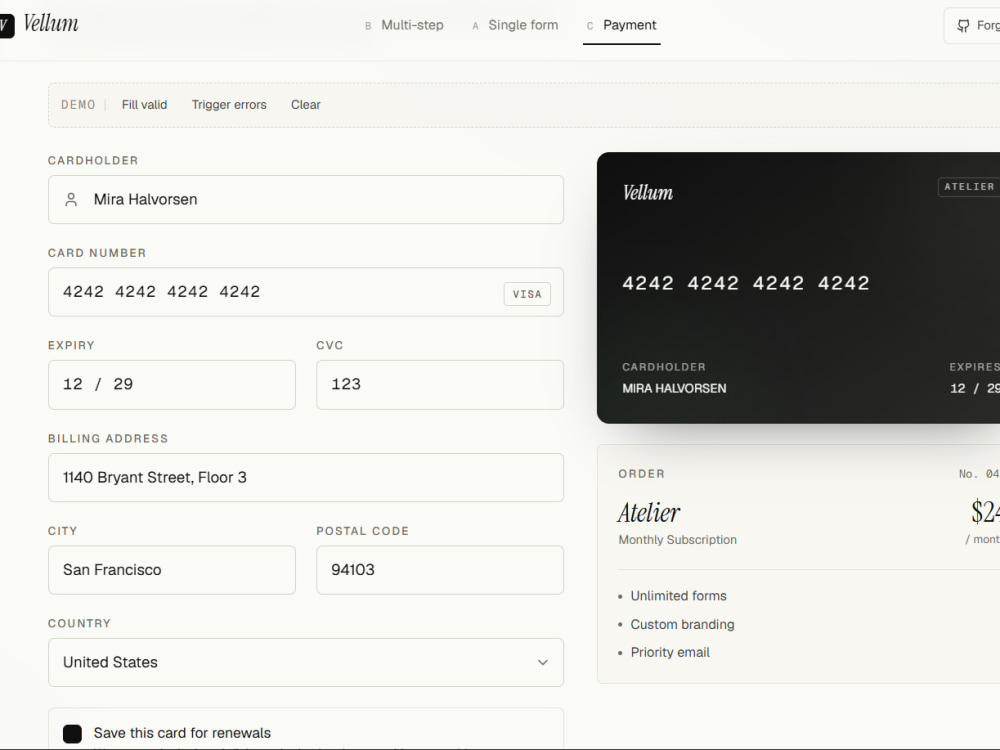Click the Atelier order title
The image size is (1000, 750).
[649, 513]
